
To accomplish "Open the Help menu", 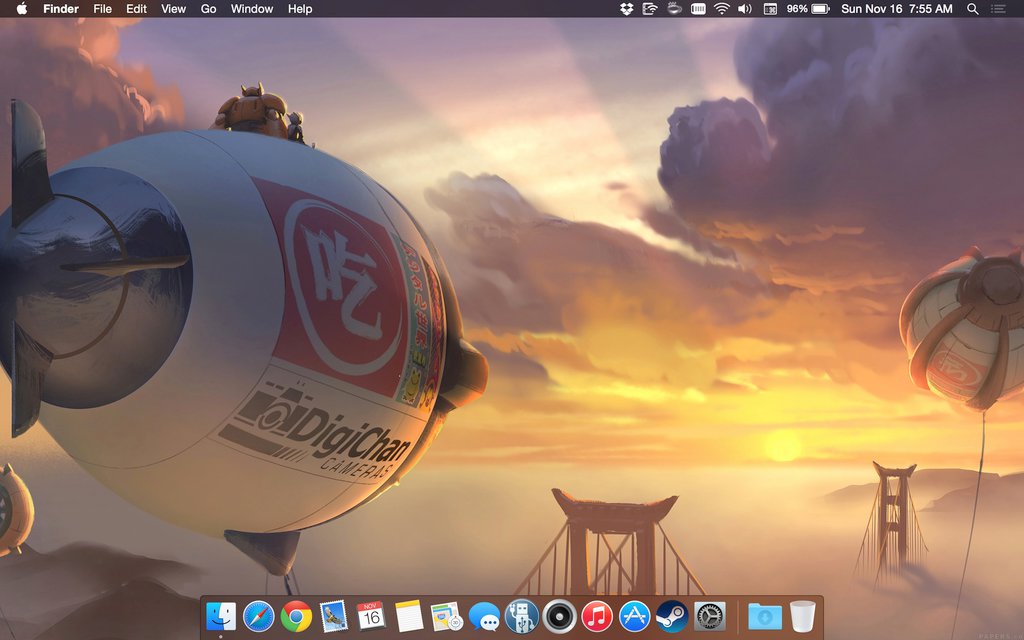I will [300, 8].
